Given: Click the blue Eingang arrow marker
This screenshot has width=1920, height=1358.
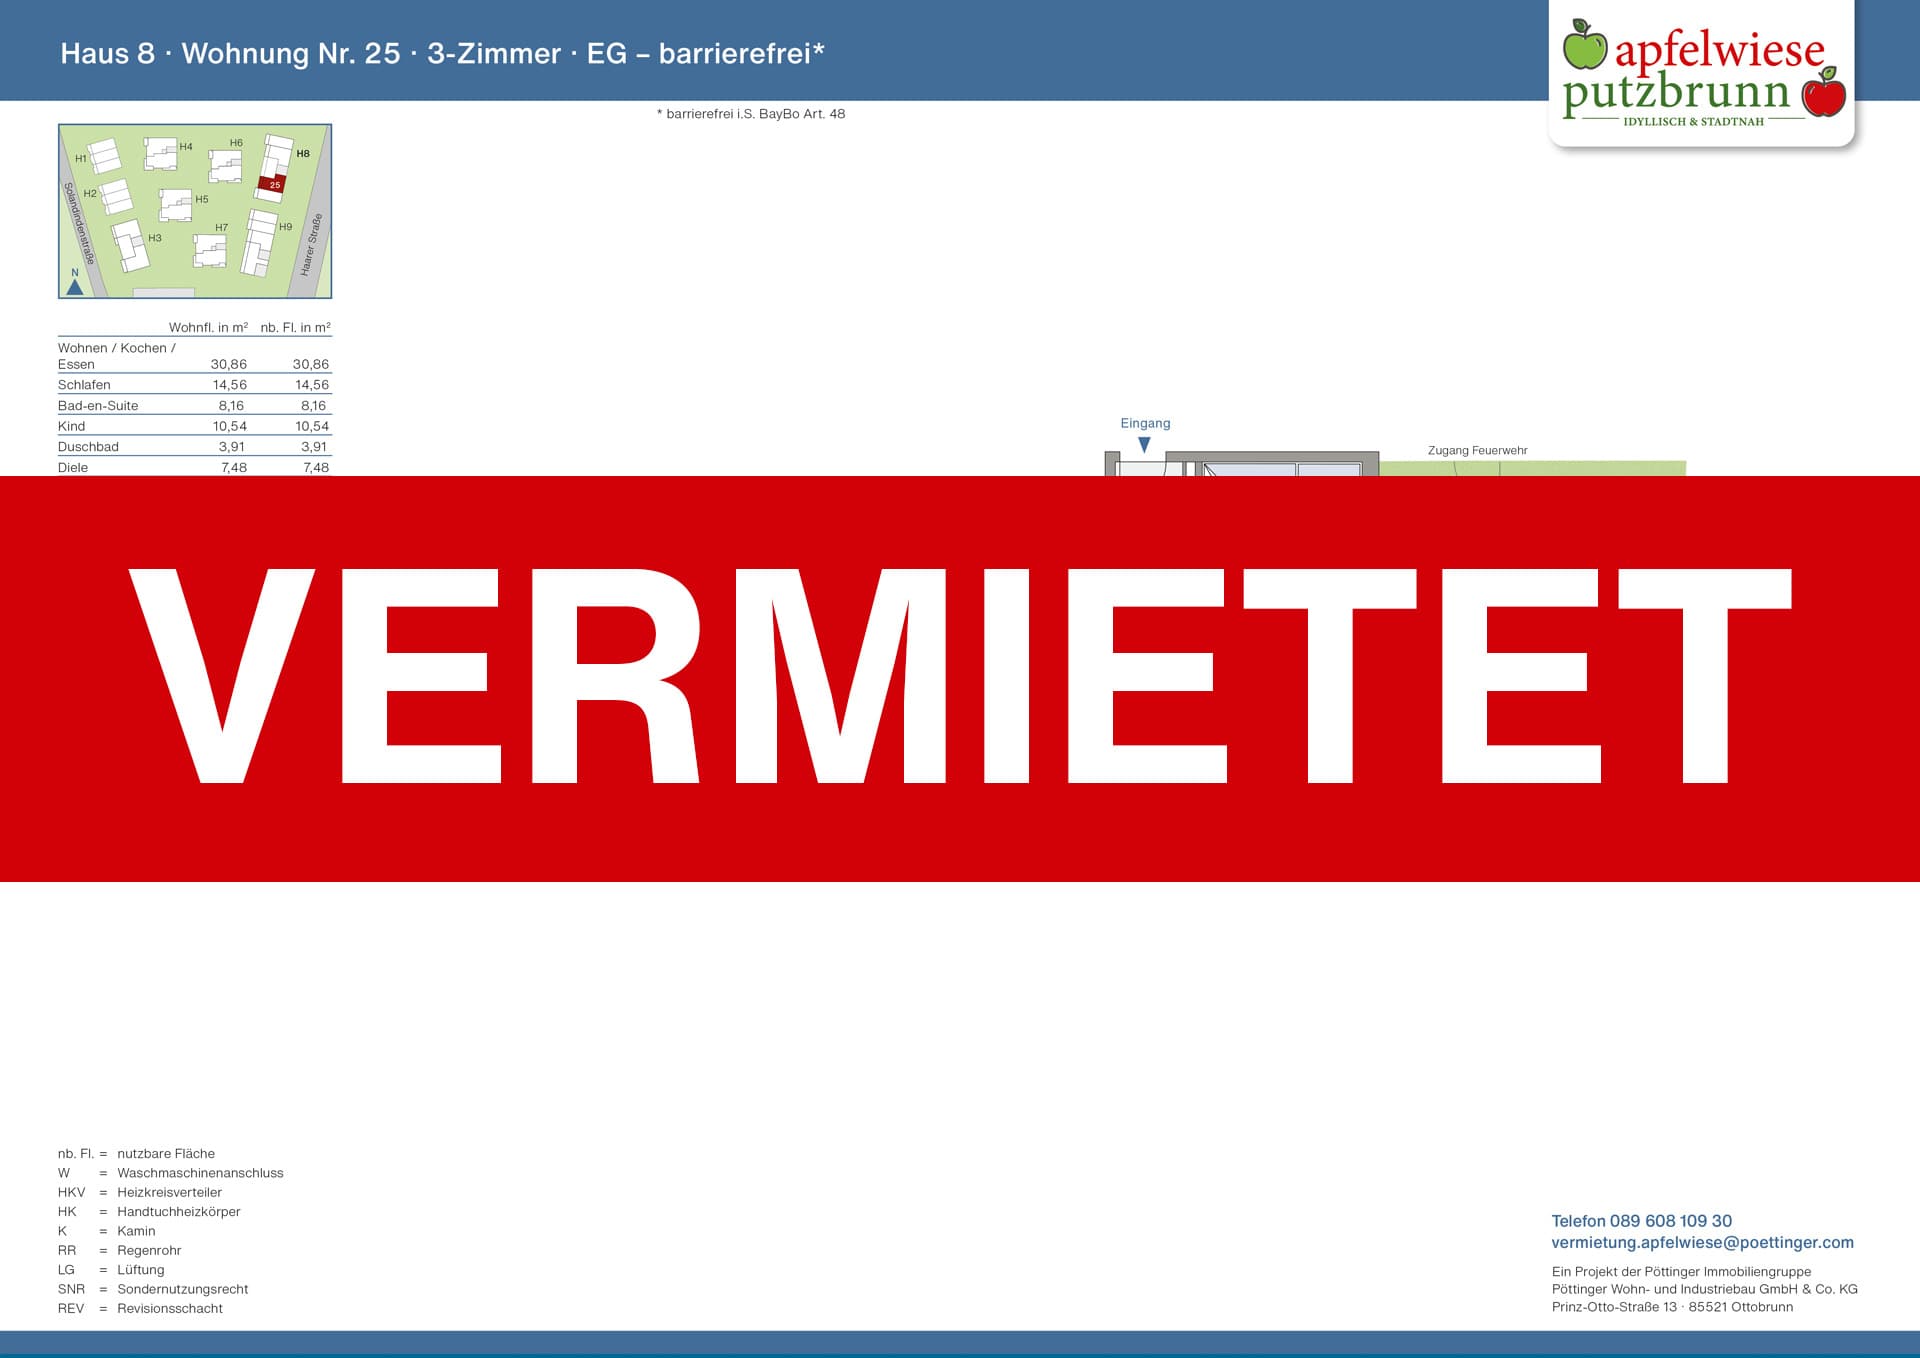Looking at the screenshot, I should pyautogui.click(x=1144, y=445).
